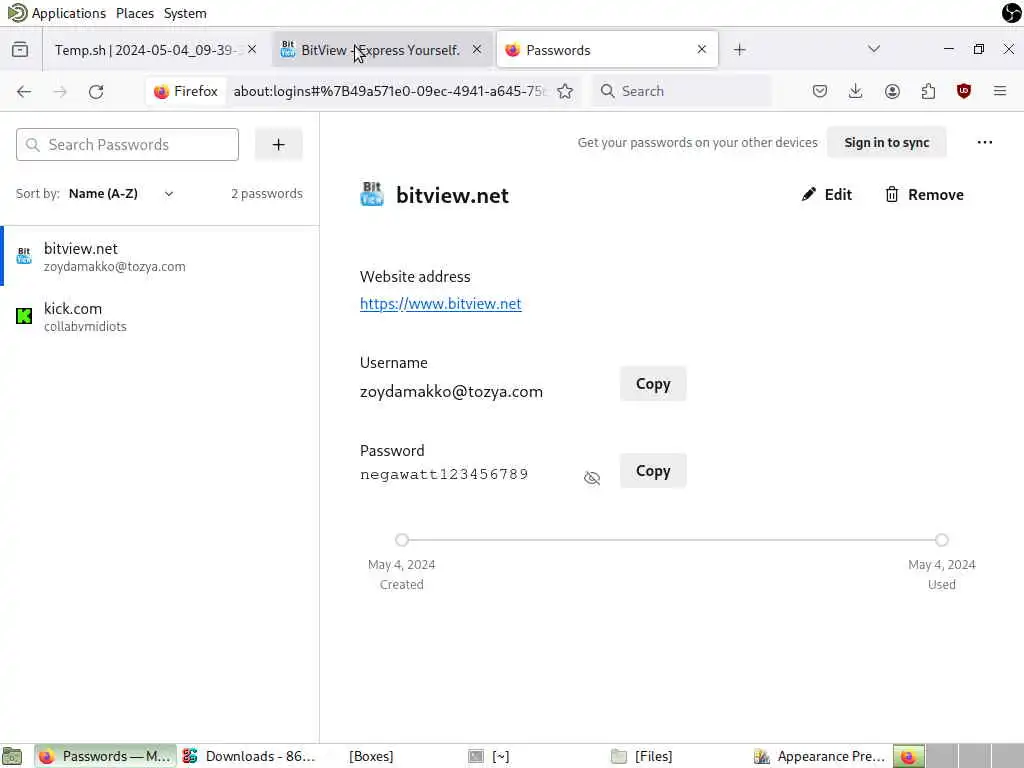This screenshot has height=768, width=1024.
Task: Go back with the back arrow
Action: 24,91
